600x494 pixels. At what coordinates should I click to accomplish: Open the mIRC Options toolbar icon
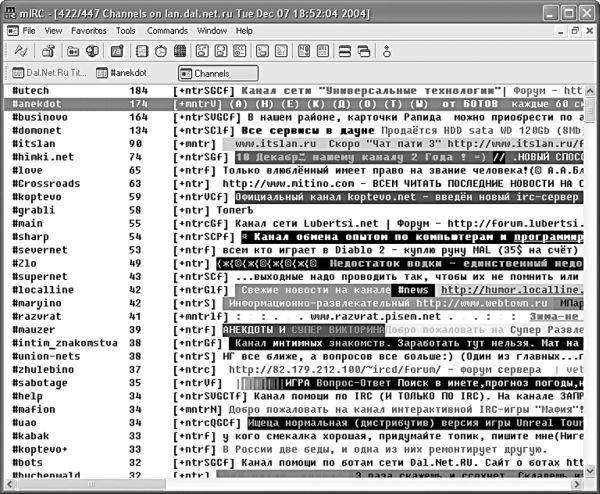pyautogui.click(x=49, y=51)
